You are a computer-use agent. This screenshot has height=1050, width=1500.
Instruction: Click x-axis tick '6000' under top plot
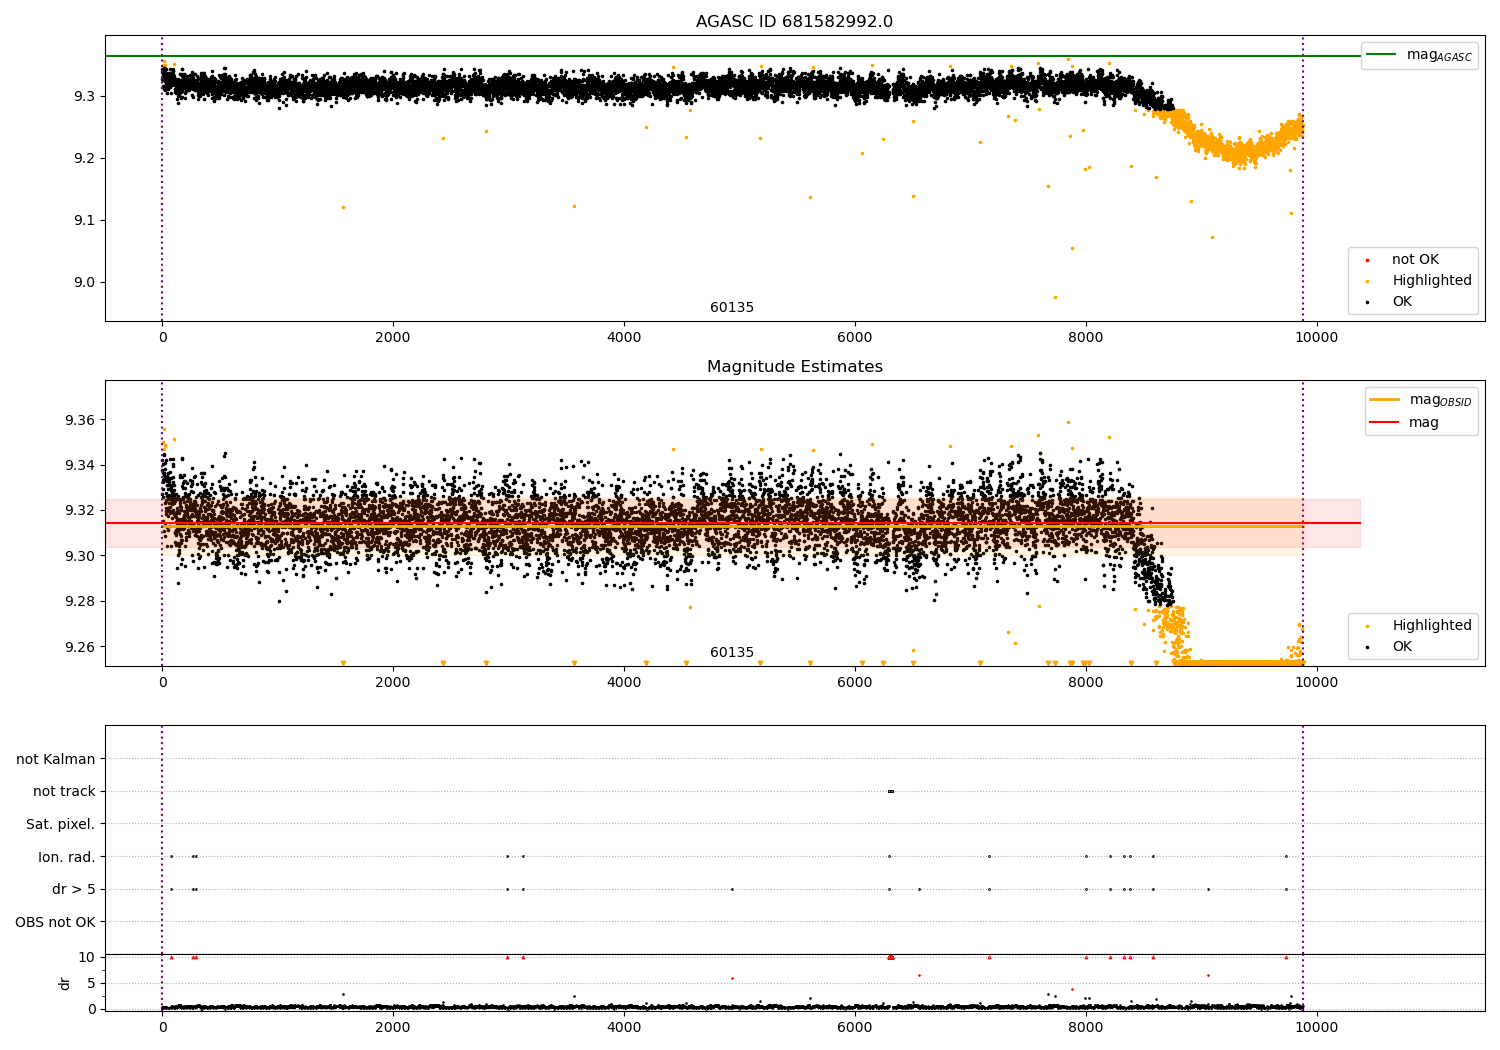[855, 338]
